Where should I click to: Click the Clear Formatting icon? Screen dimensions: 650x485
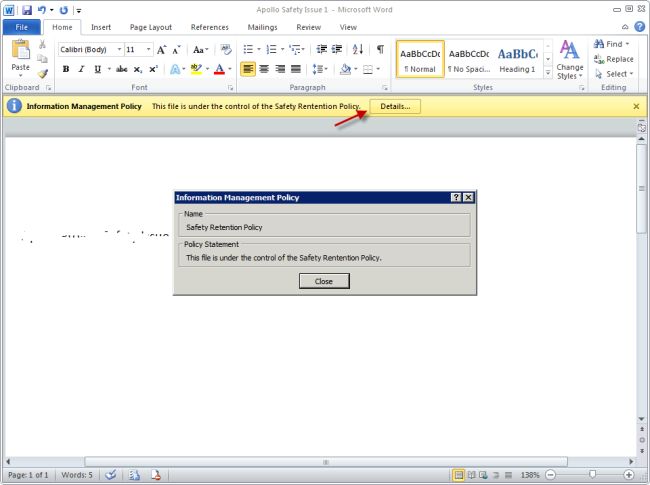[x=226, y=50]
